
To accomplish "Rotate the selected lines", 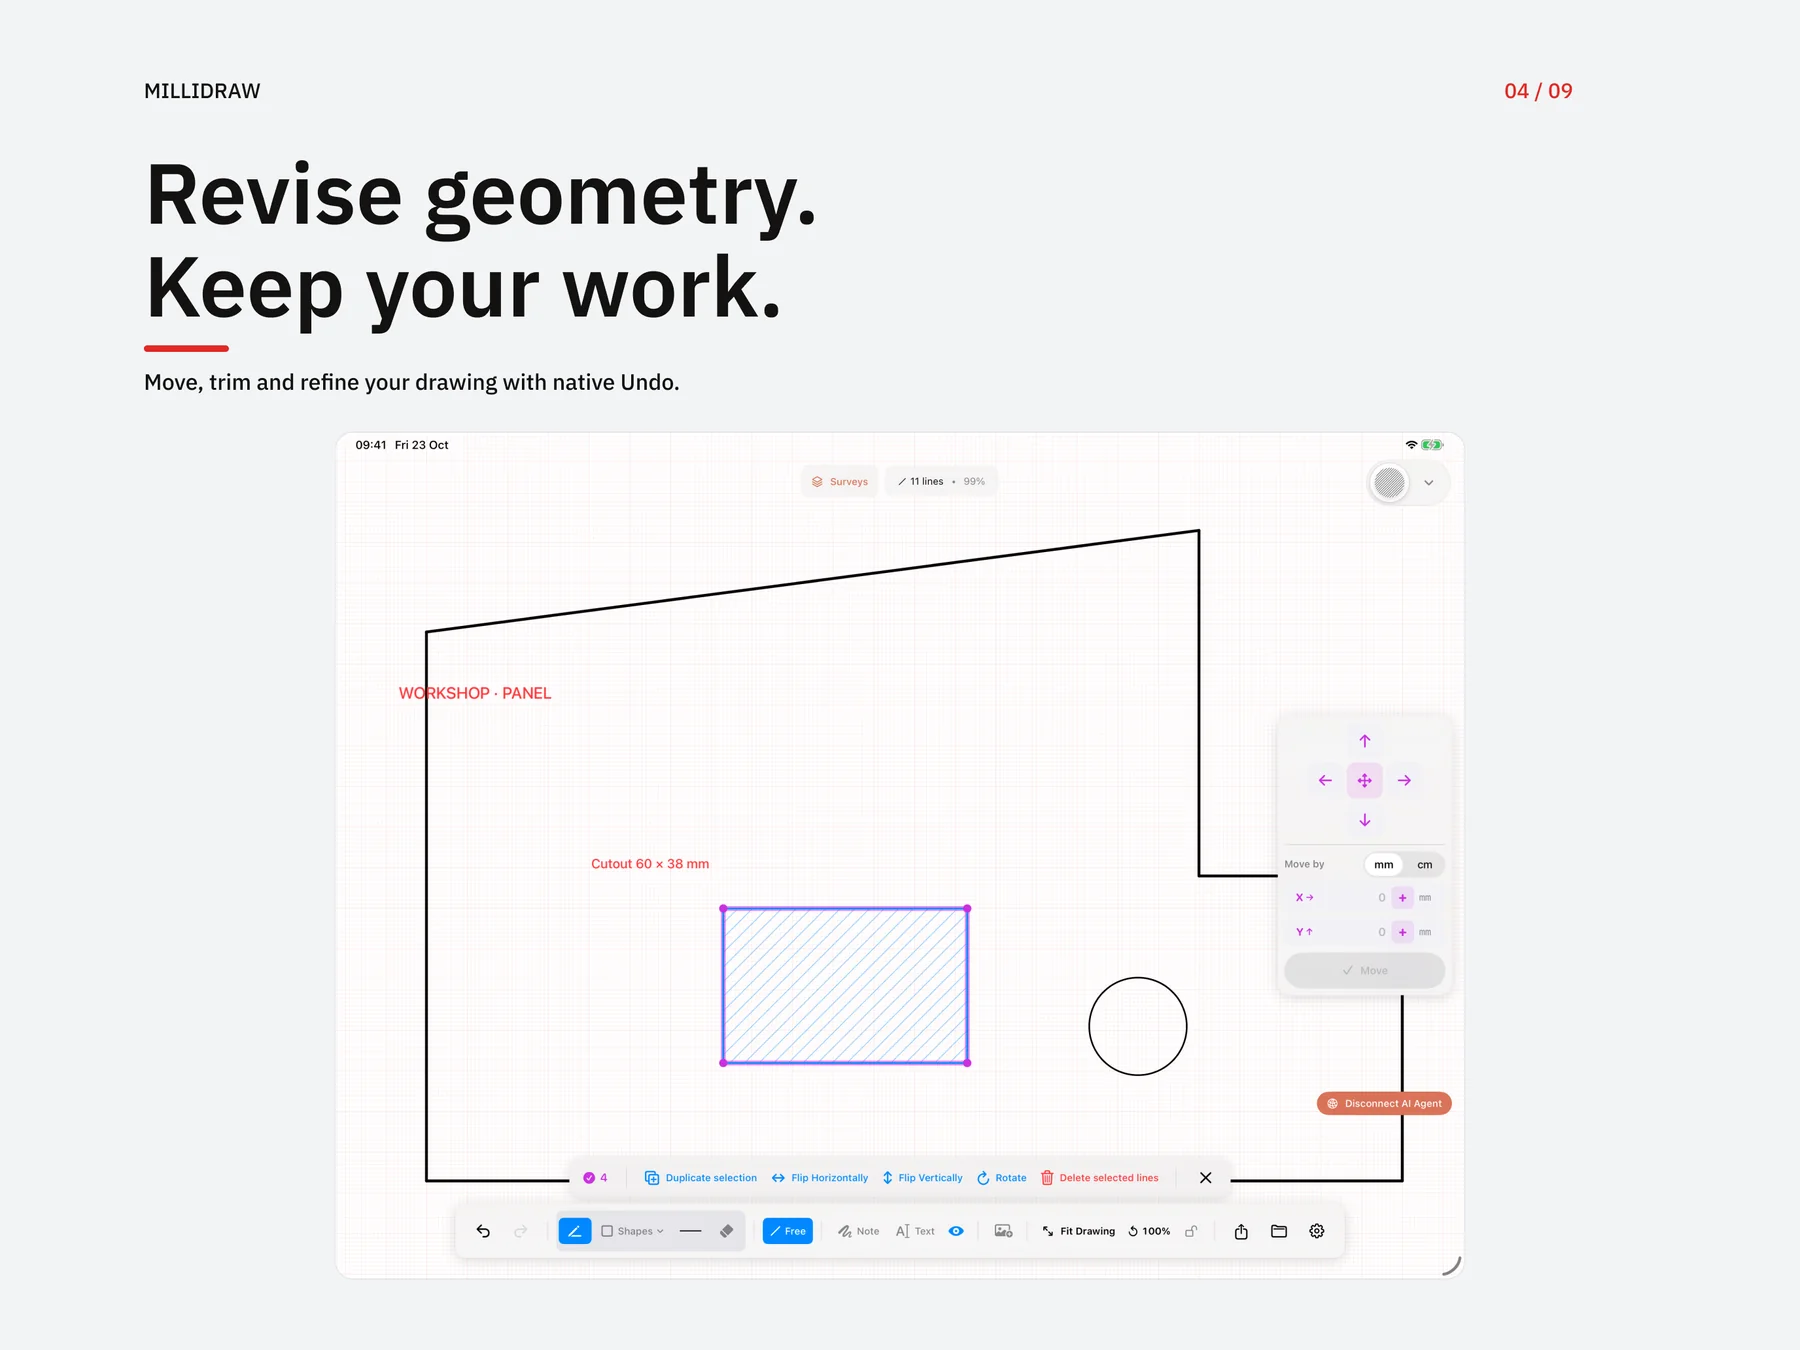I will pyautogui.click(x=1002, y=1178).
